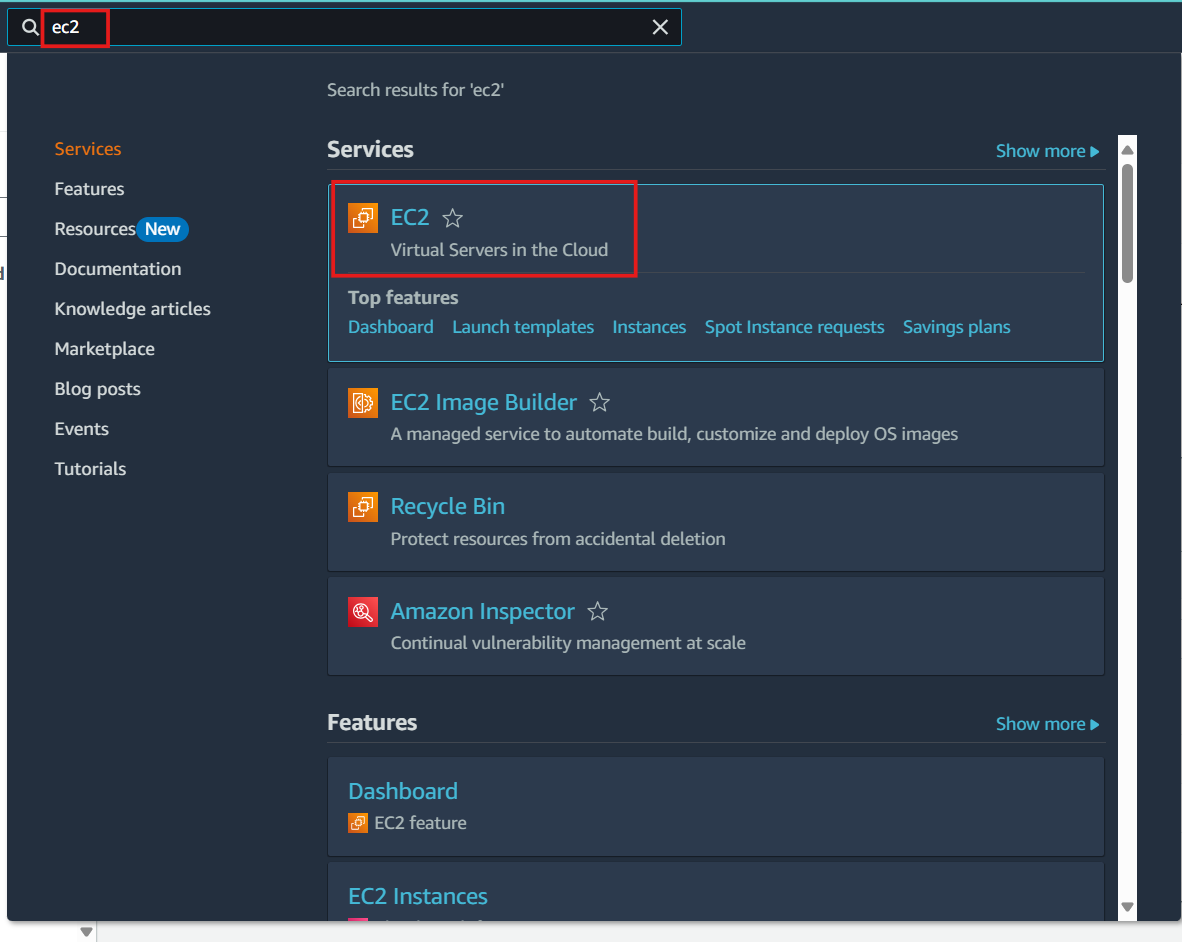Select Marketplace category

[105, 348]
